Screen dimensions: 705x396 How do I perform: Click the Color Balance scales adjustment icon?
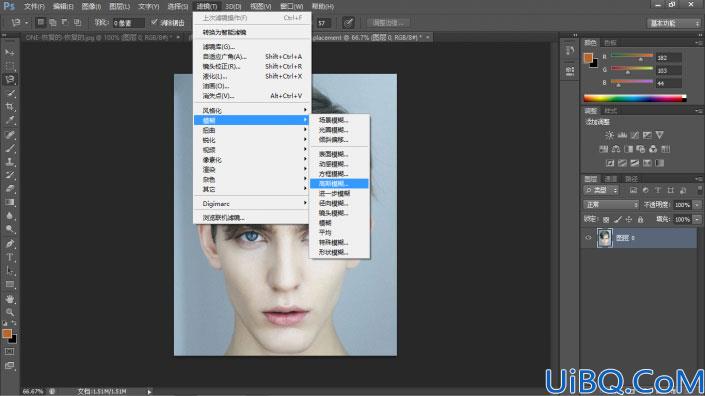tap(616, 149)
